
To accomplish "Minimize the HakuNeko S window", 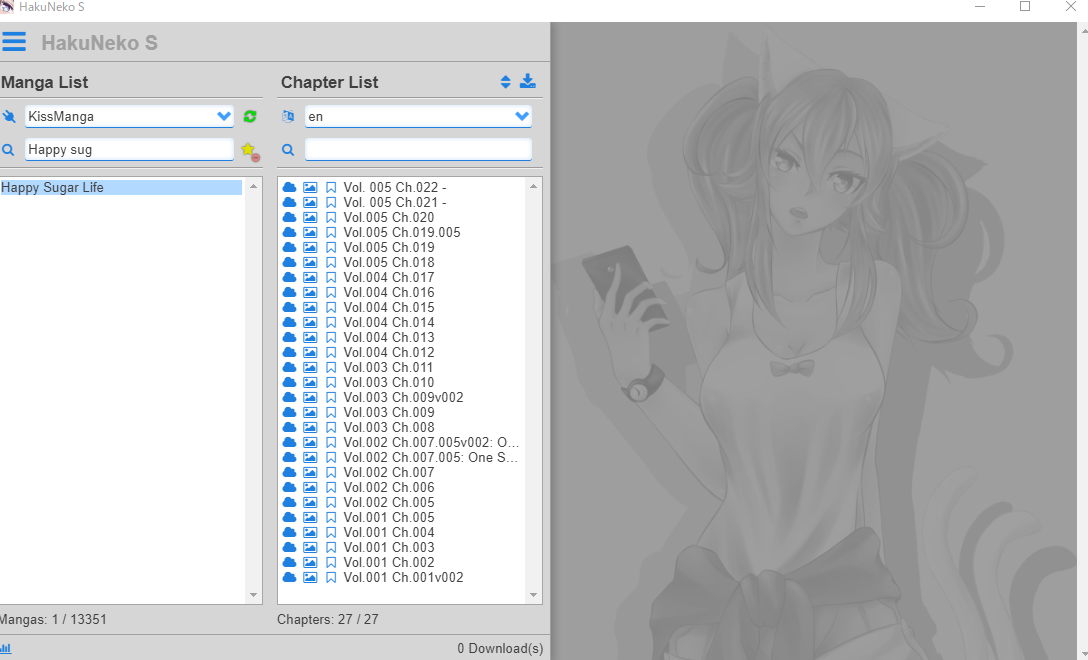I will click(980, 7).
